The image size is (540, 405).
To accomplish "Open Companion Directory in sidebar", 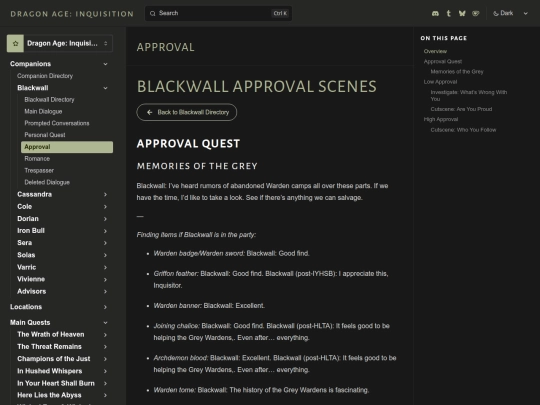I will click(45, 76).
